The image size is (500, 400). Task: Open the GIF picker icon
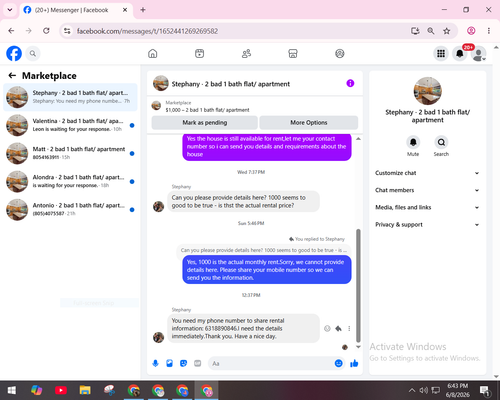198,363
